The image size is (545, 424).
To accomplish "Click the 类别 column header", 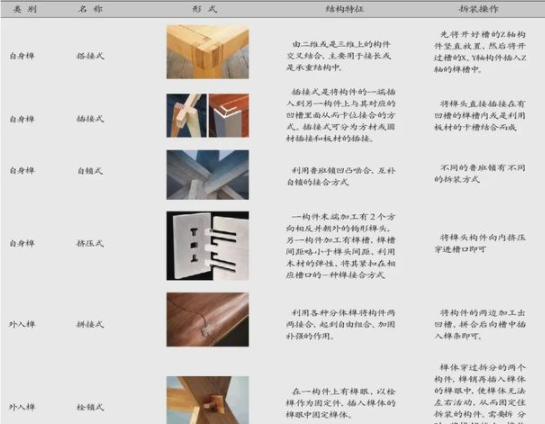I will click(25, 9).
